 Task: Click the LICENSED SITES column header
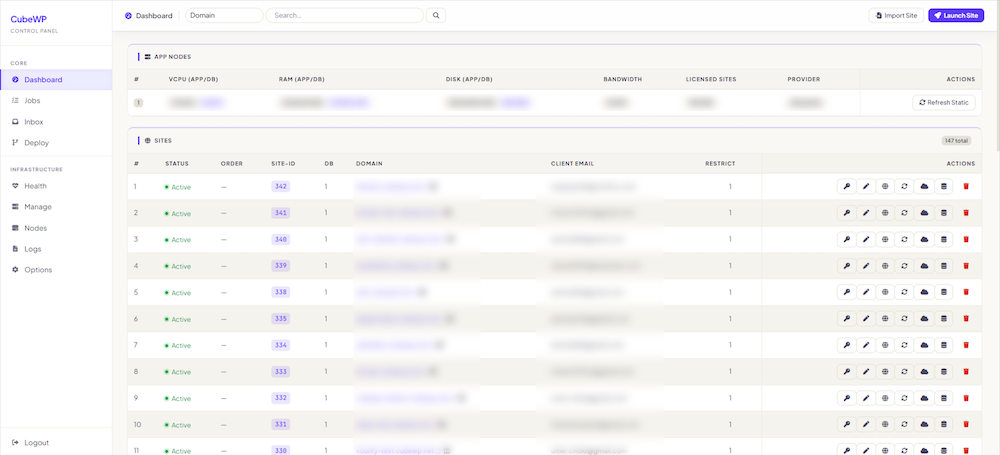[x=711, y=79]
